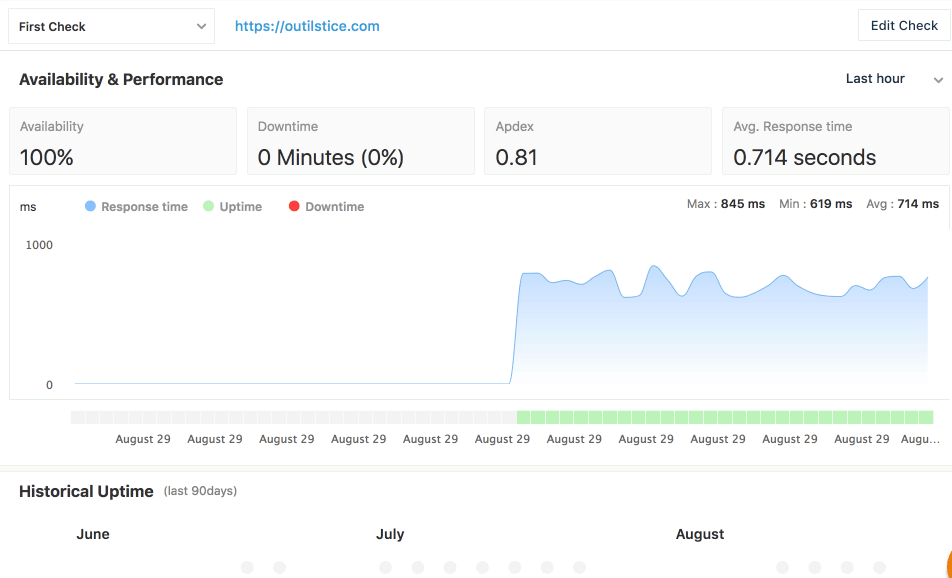
Task: Toggle the Downtime legend item
Action: 326,206
